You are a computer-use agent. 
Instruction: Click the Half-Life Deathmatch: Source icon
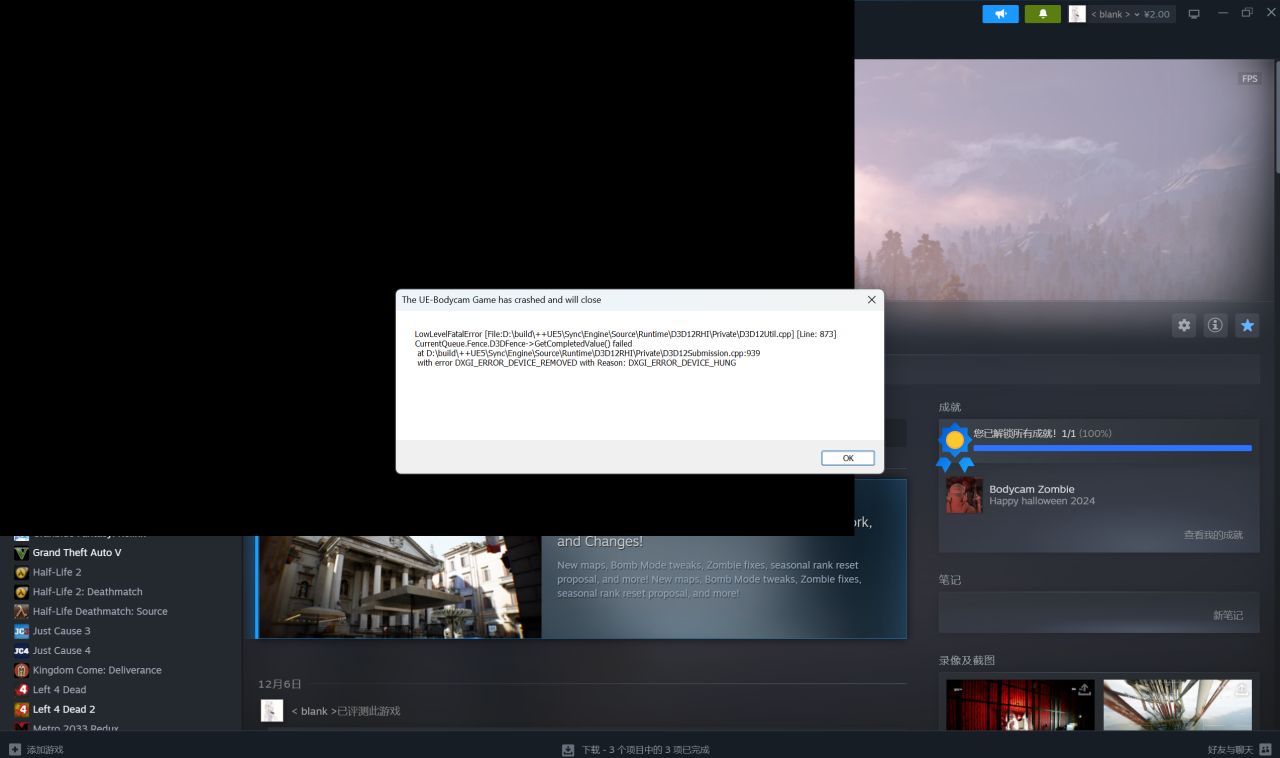click(21, 611)
